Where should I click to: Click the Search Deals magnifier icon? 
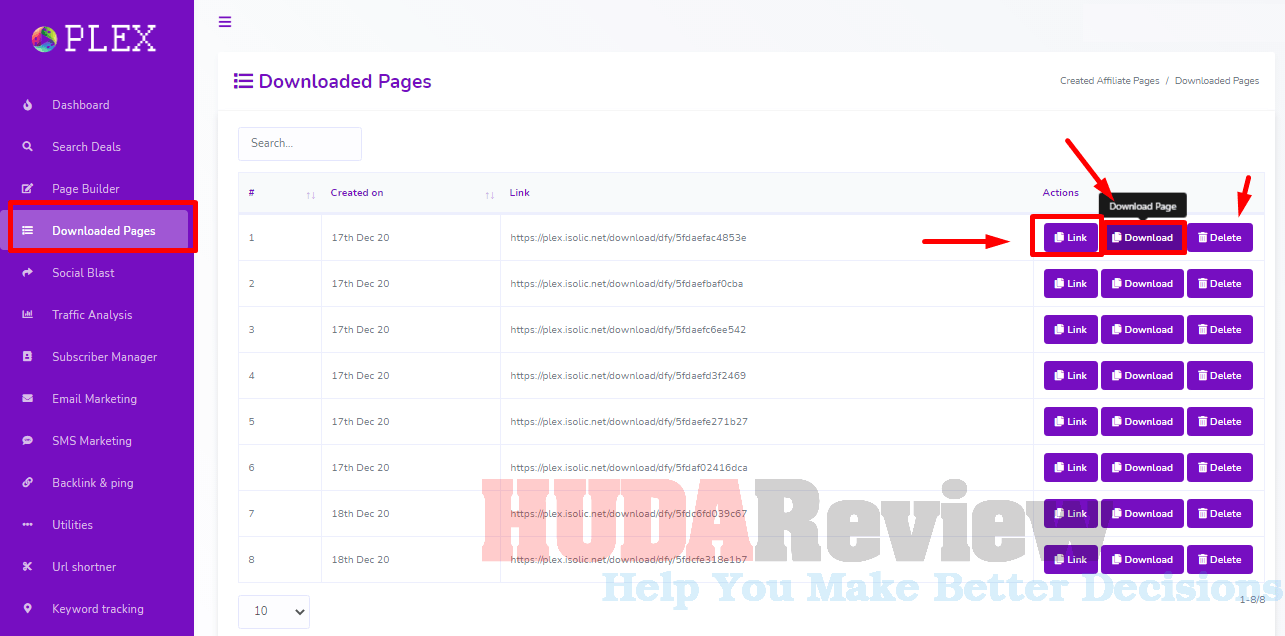pos(28,147)
